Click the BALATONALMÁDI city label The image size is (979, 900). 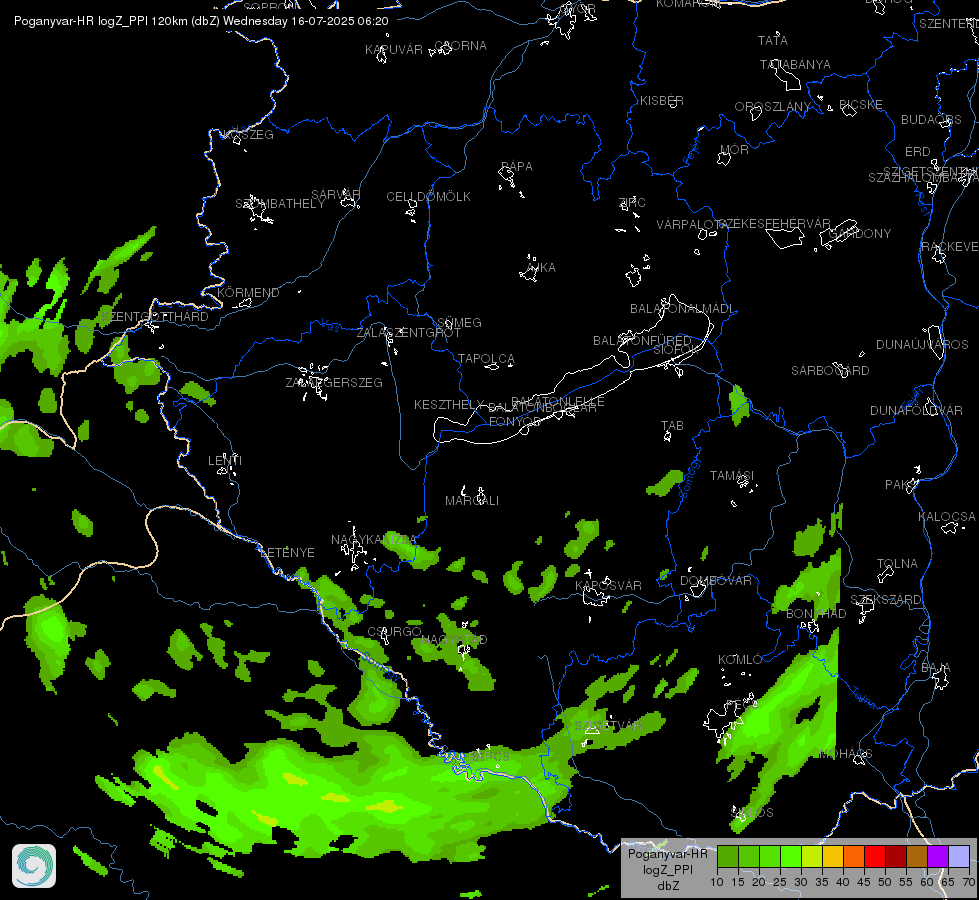pos(682,309)
